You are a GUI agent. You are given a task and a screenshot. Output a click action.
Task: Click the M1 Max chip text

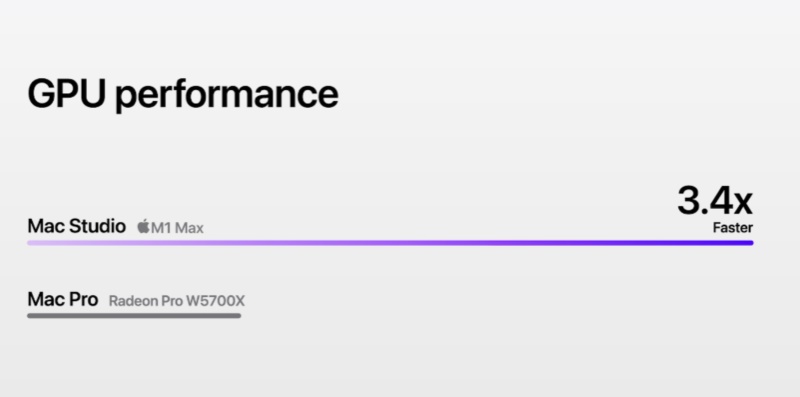pos(177,228)
